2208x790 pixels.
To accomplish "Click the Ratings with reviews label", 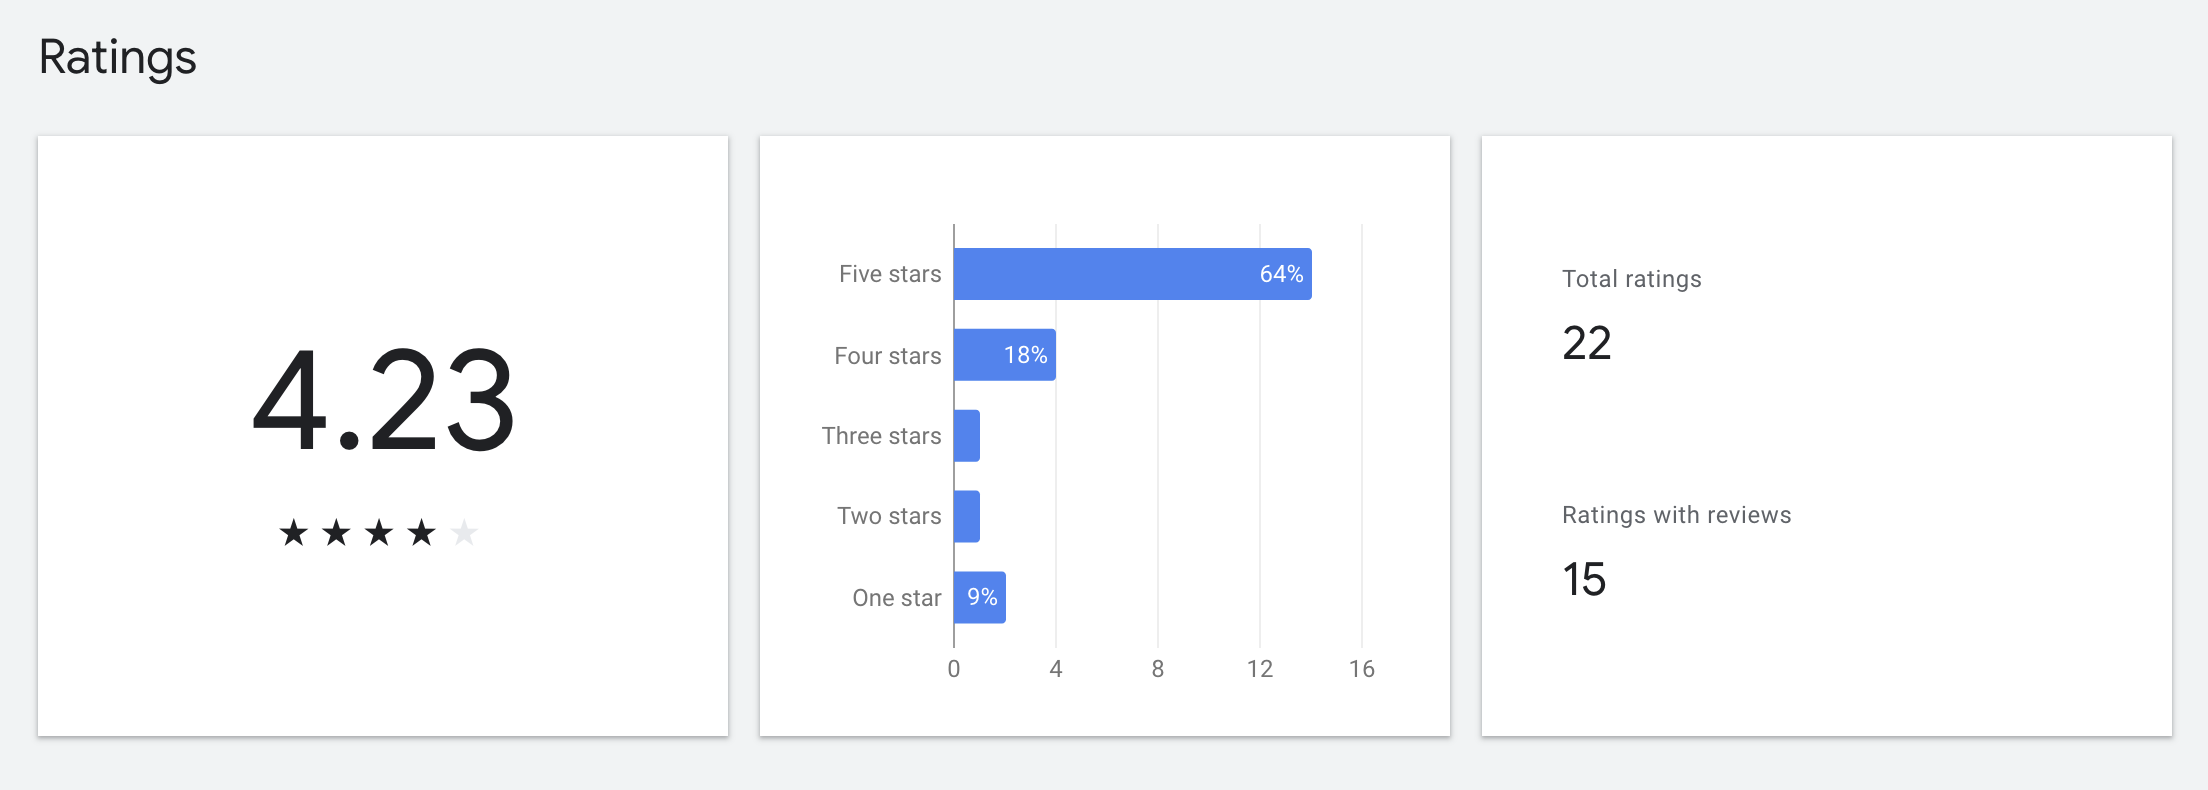I will coord(1676,515).
